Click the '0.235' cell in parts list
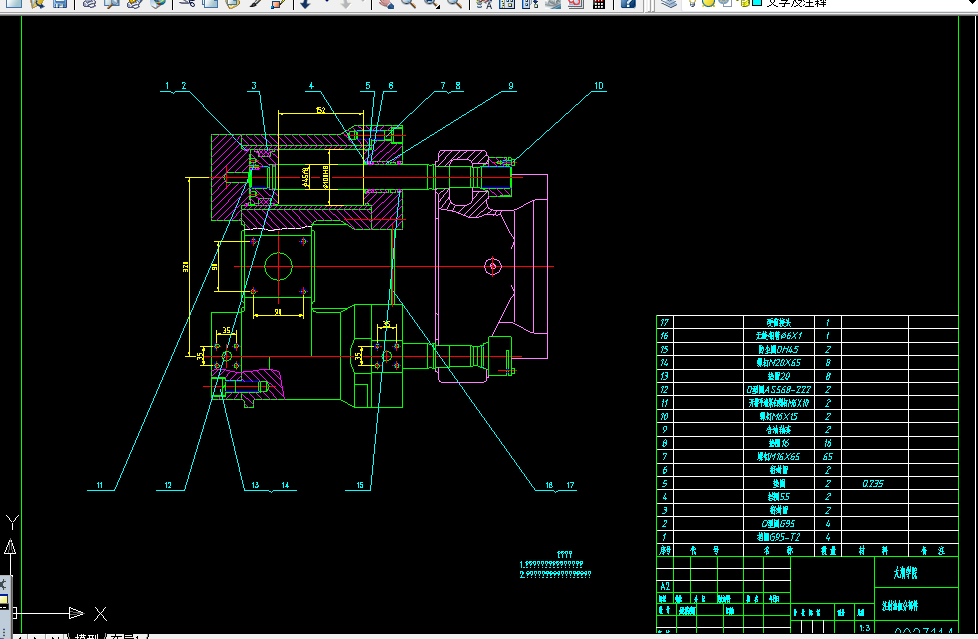 (873, 484)
